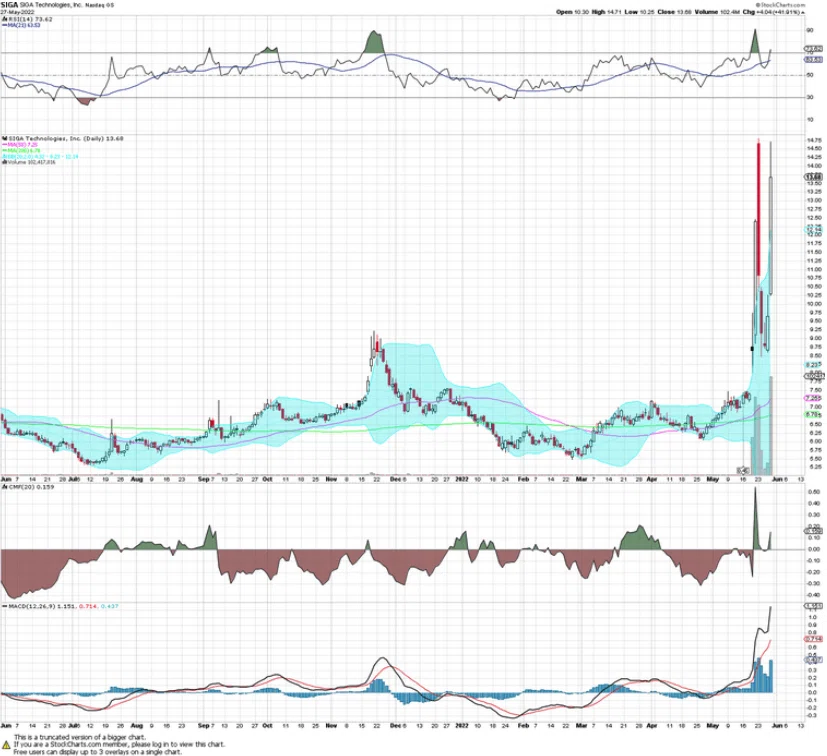This screenshot has width=827, height=756.
Task: Click the Nasdaq GS exchange label
Action: (x=100, y=5)
